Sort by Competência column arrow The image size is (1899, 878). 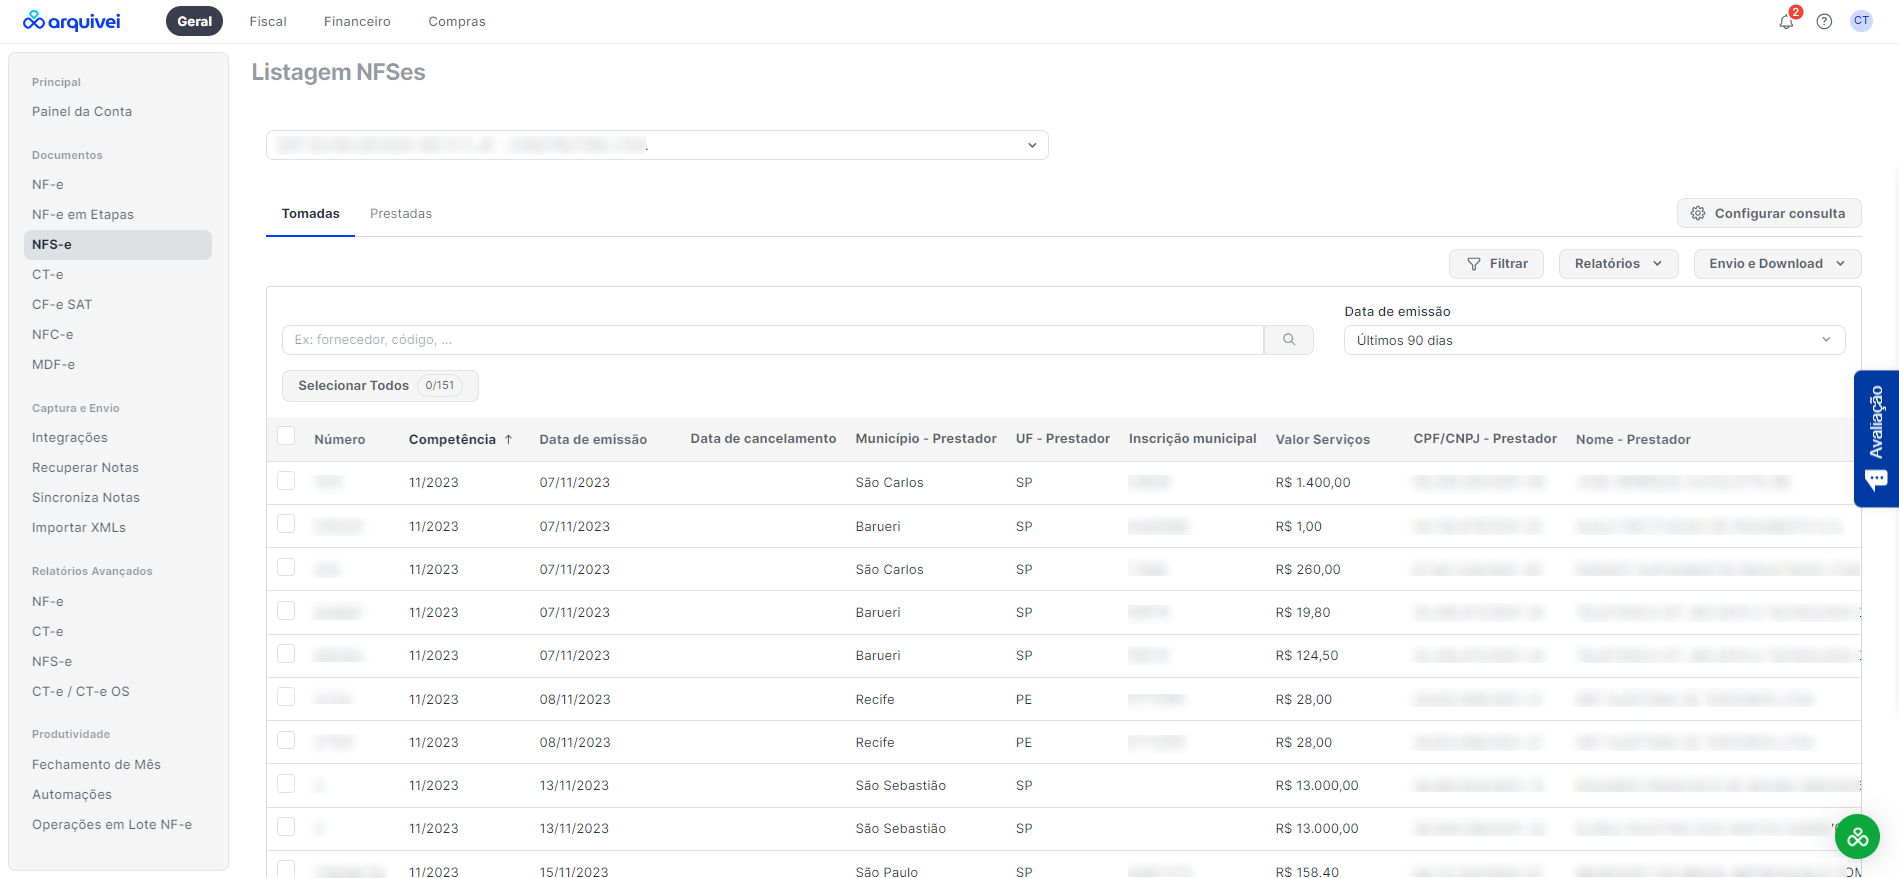(x=508, y=439)
